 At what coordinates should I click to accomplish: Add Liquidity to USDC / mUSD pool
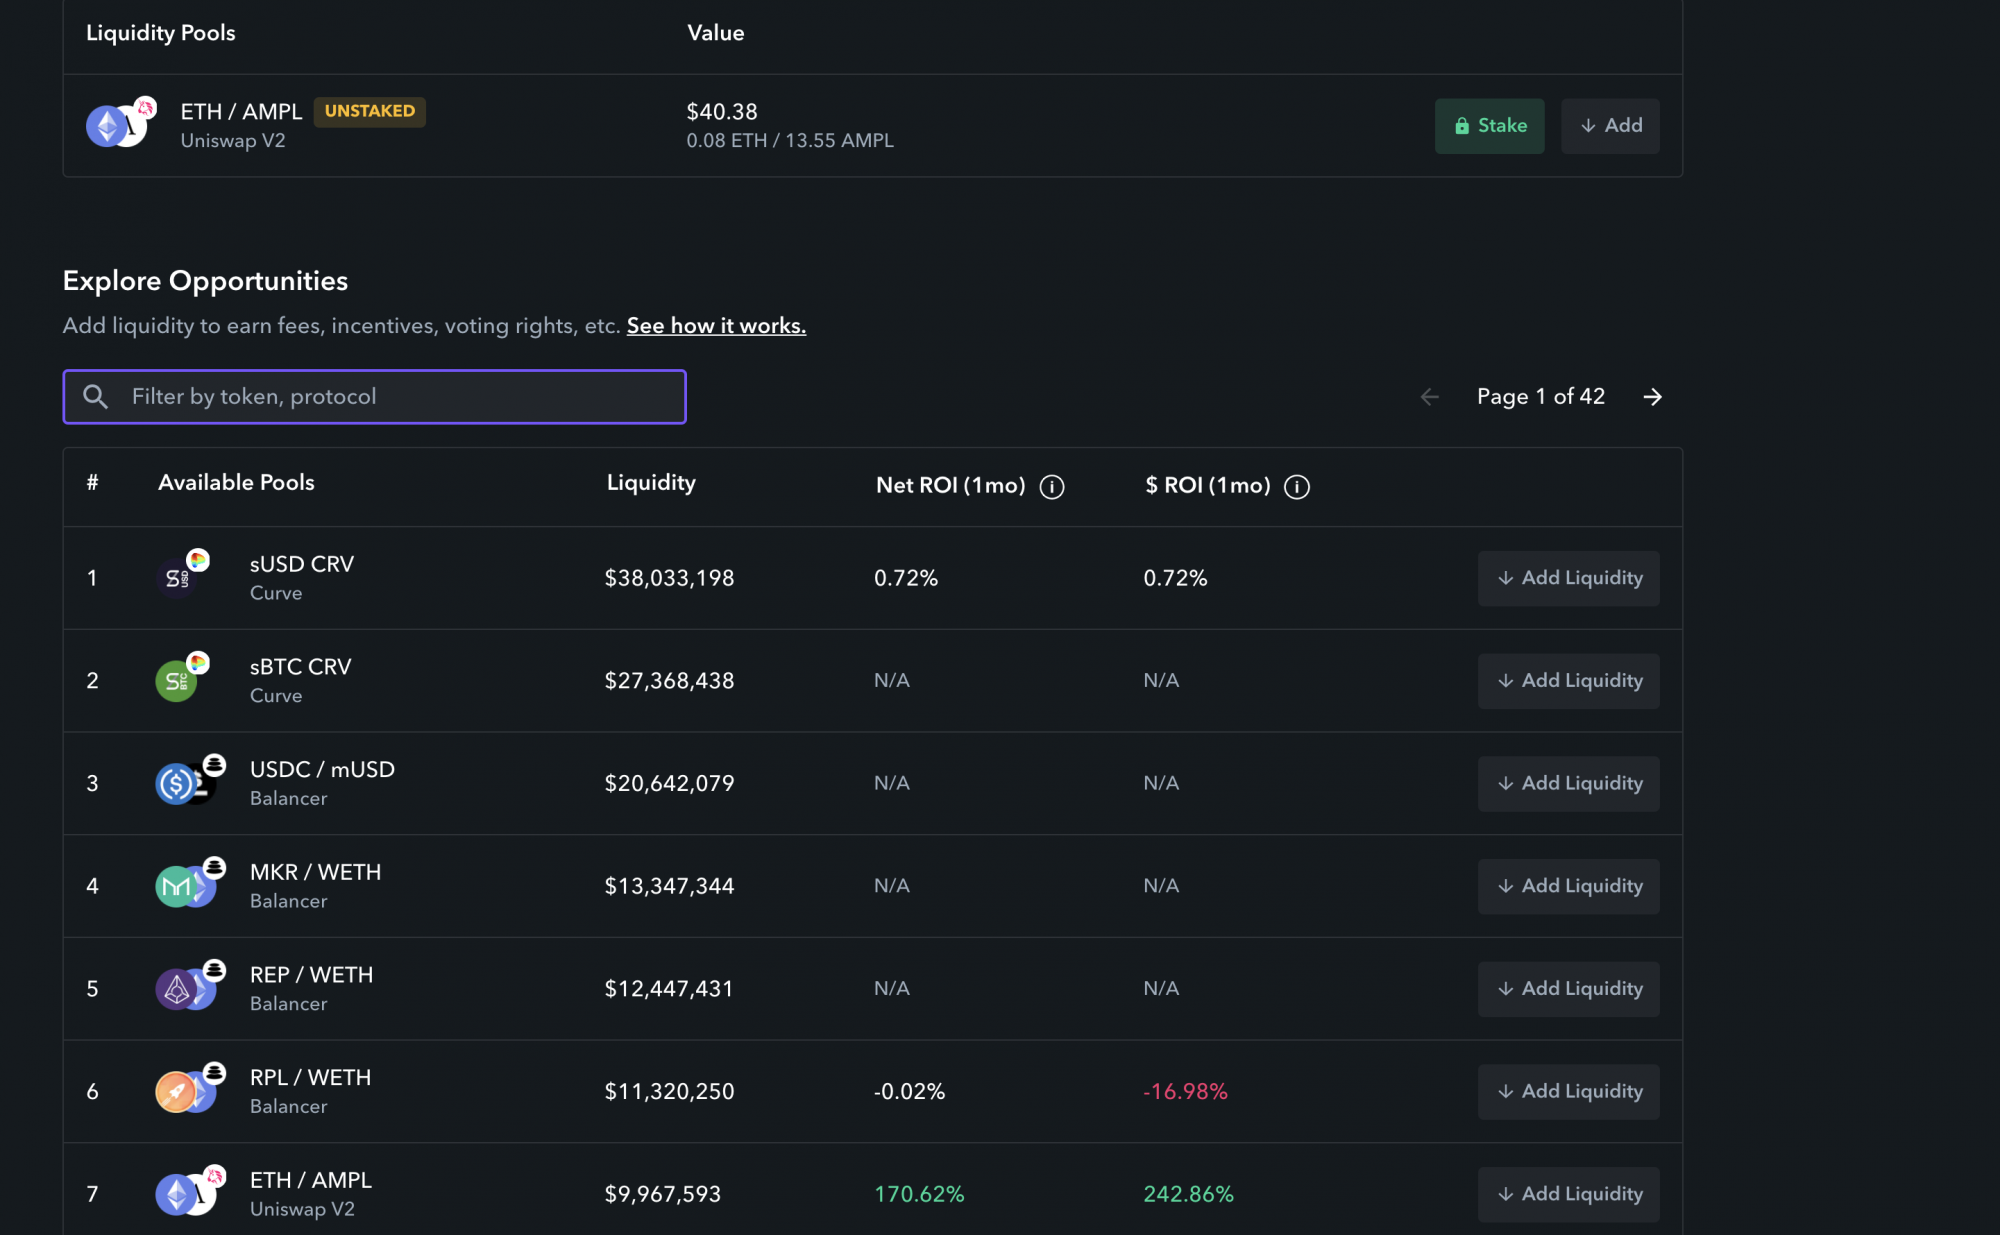(x=1568, y=783)
